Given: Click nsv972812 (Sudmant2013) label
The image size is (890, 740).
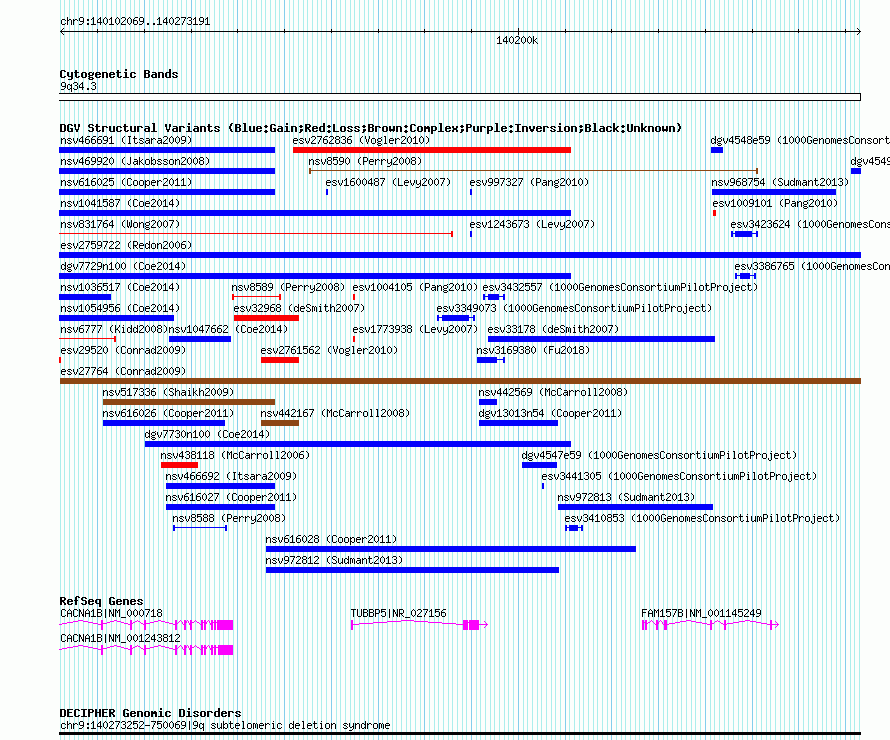Looking at the screenshot, I should 334,560.
